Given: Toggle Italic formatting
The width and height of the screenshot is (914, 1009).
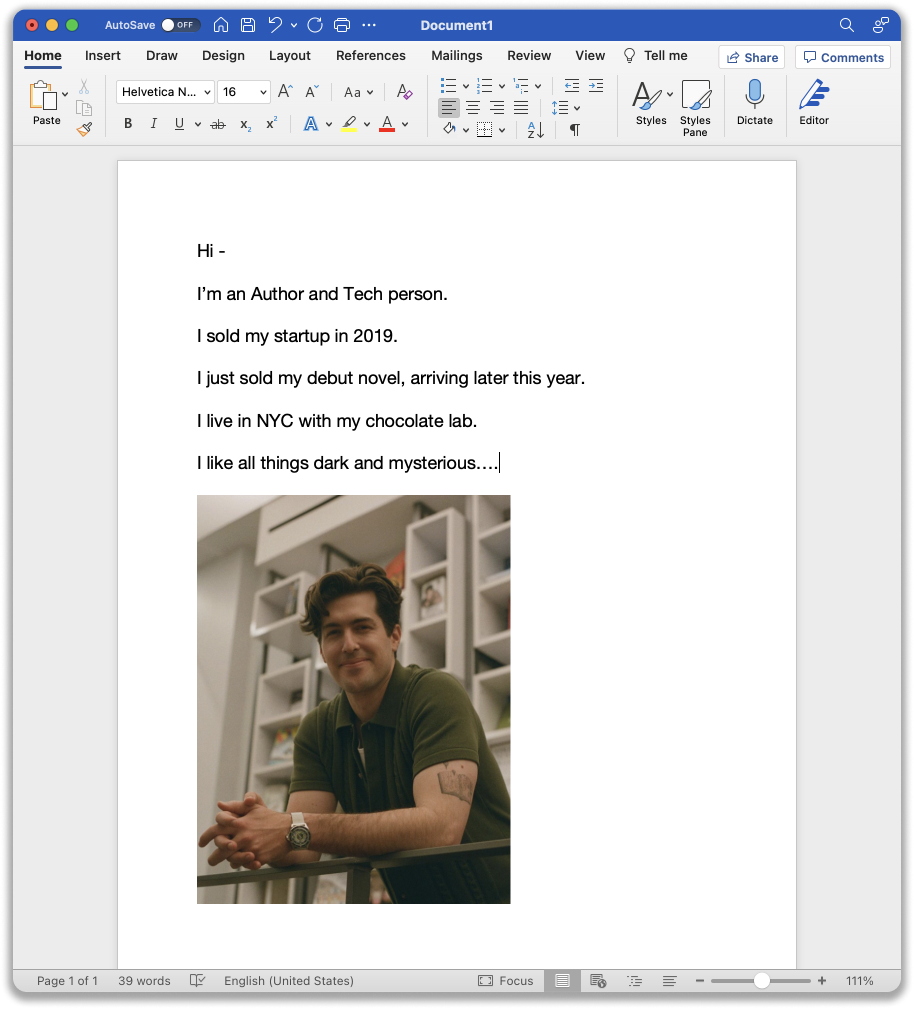Looking at the screenshot, I should [x=153, y=124].
